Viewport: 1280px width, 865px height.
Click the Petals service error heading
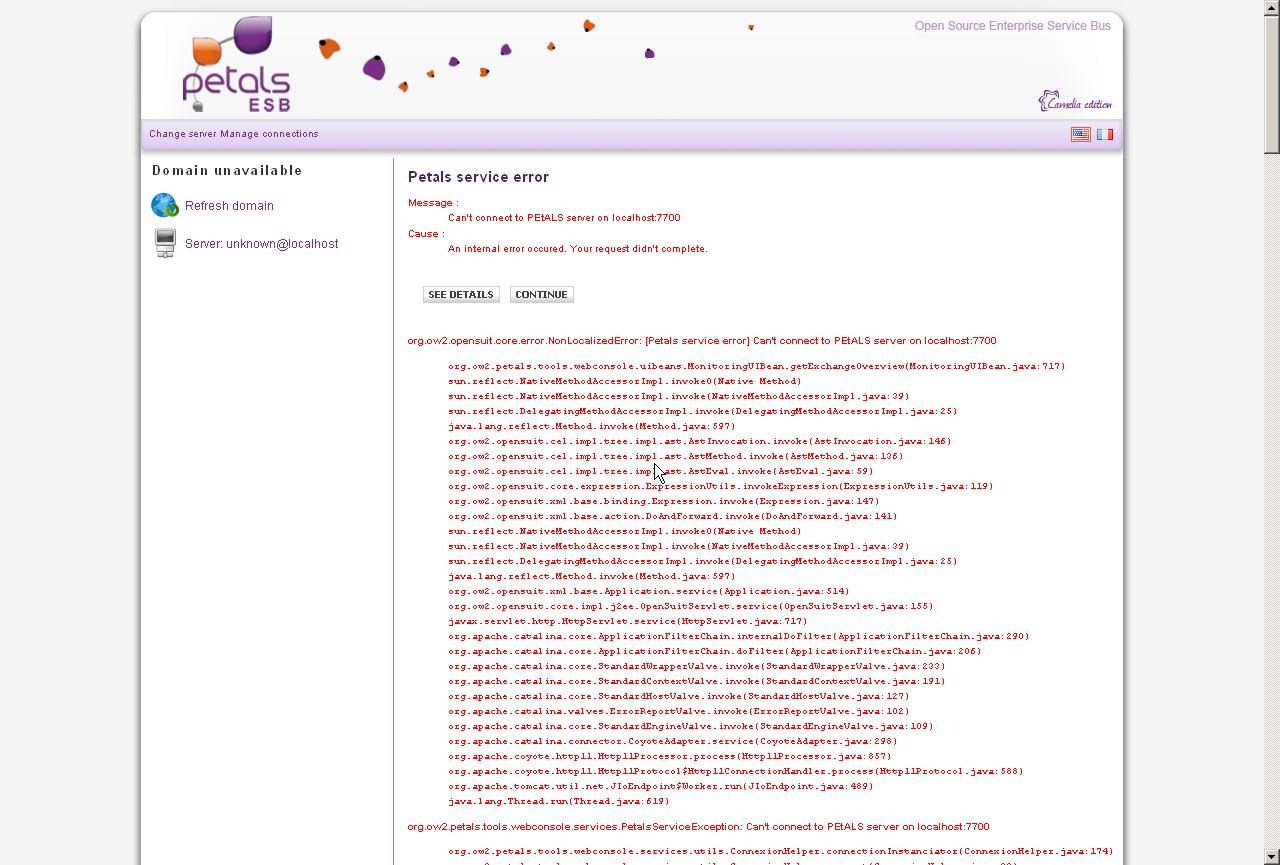click(x=478, y=177)
